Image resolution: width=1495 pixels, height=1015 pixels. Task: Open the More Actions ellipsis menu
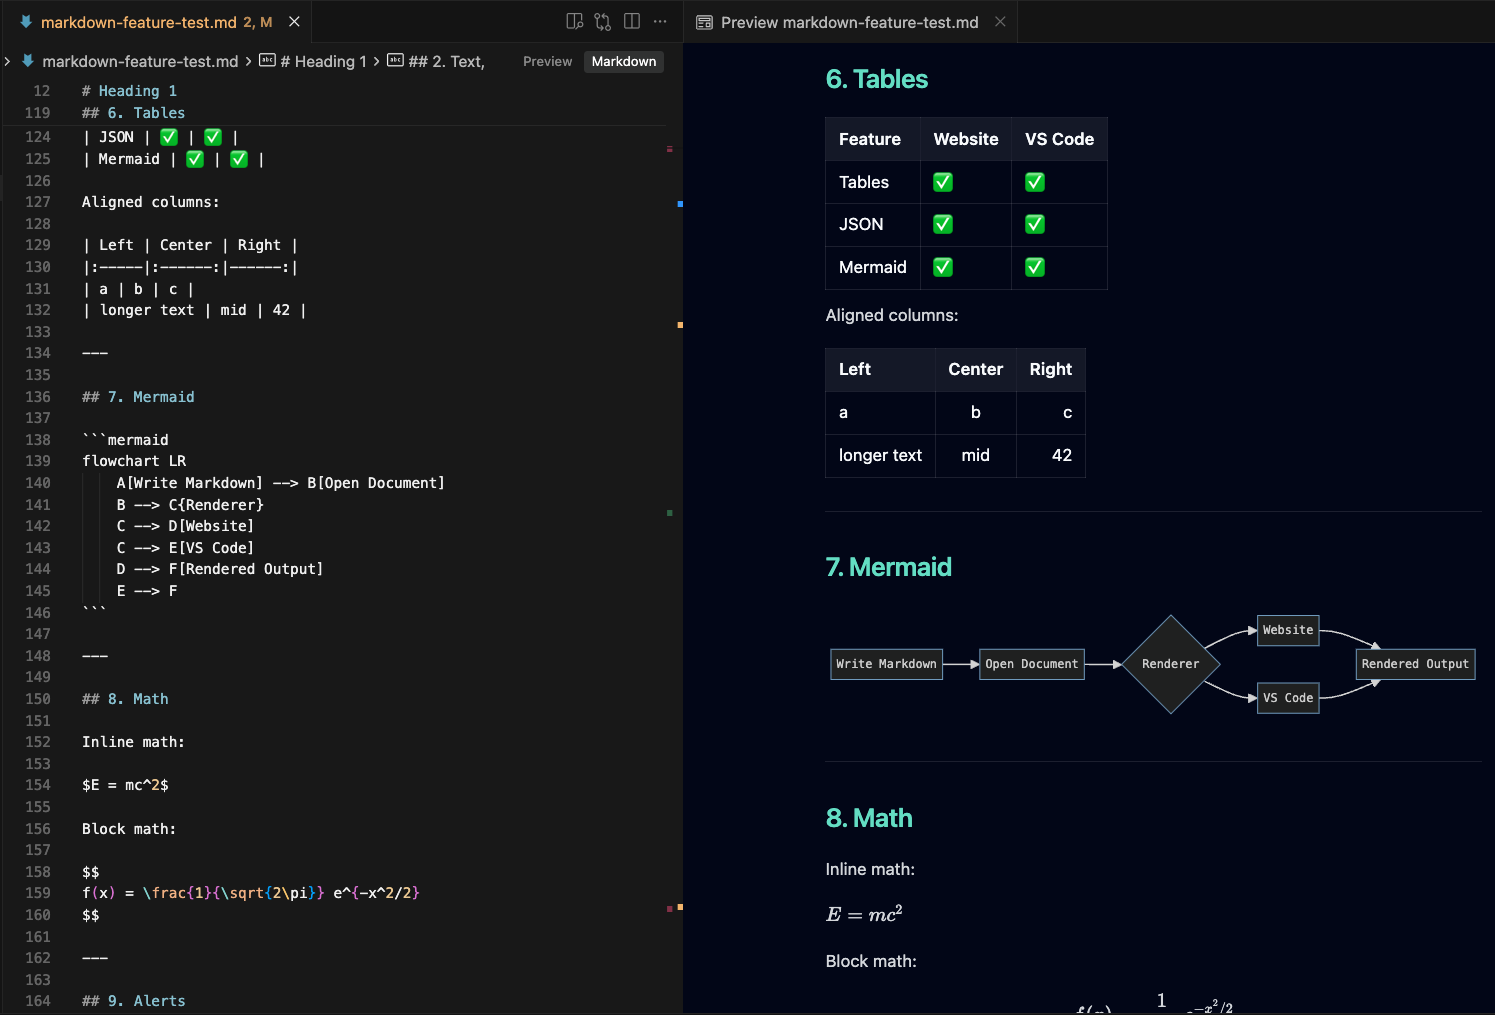point(660,21)
